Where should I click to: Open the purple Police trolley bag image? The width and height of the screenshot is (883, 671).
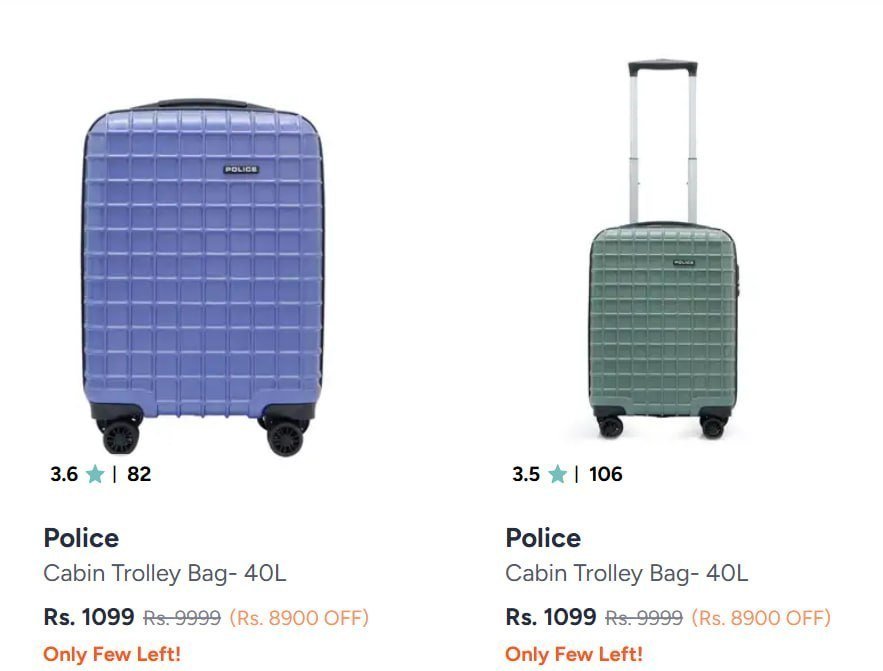[x=204, y=278]
